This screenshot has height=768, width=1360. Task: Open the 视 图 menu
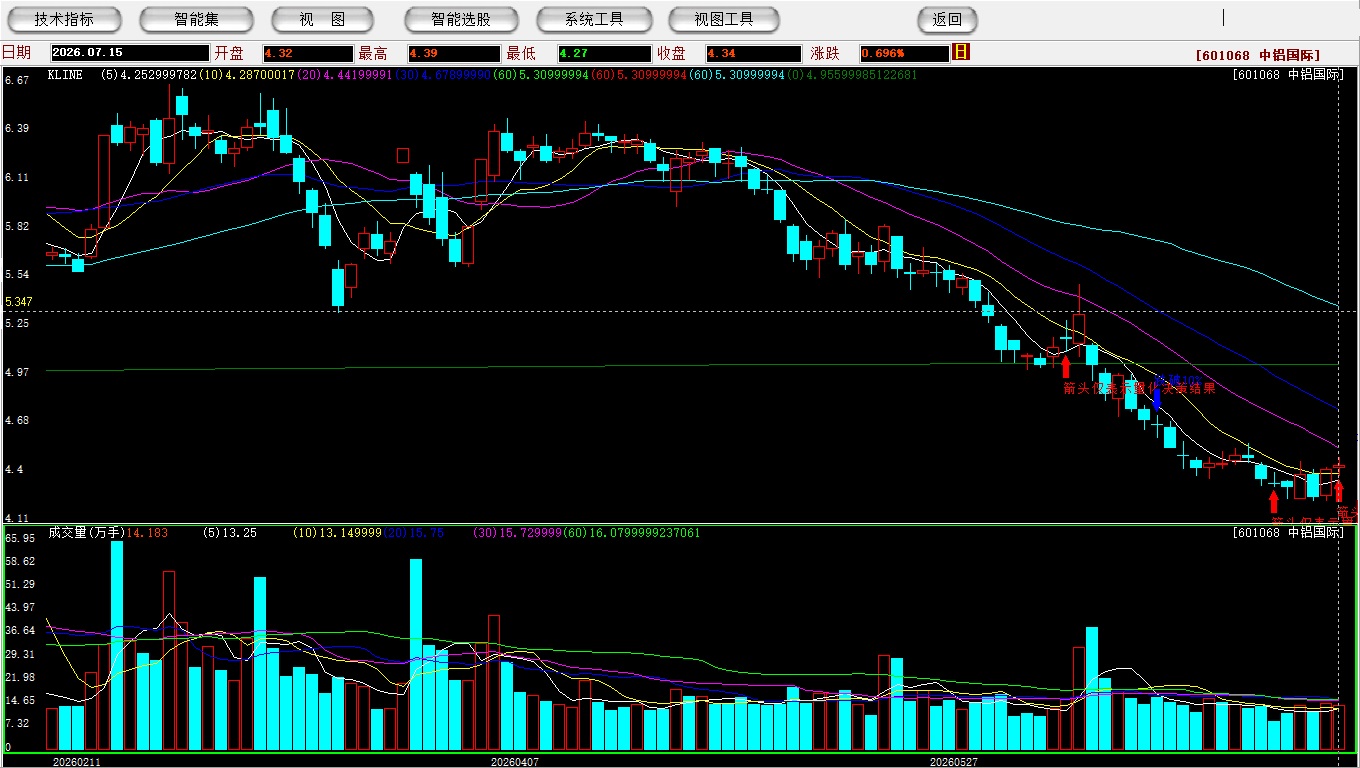[322, 20]
